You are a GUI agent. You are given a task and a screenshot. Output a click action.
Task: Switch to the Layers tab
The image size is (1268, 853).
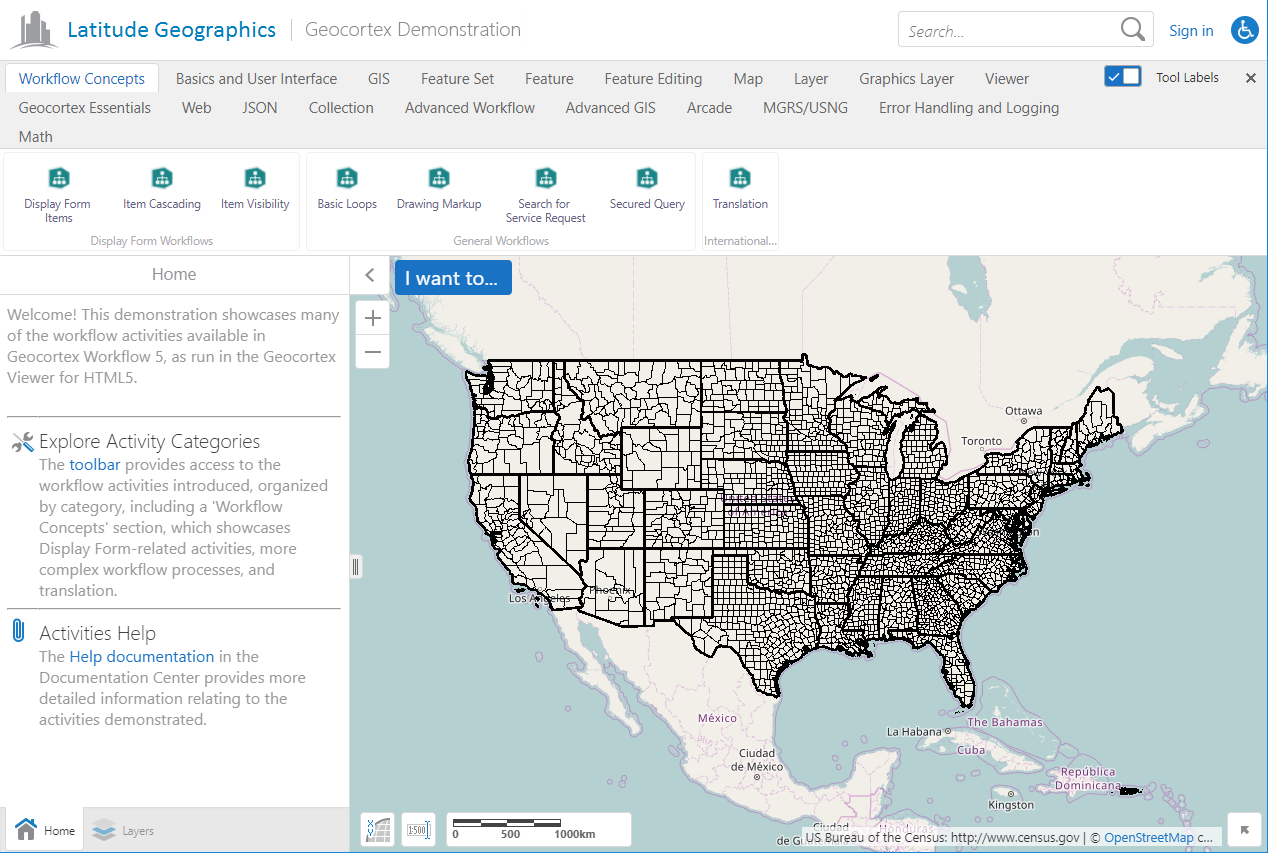[x=122, y=829]
